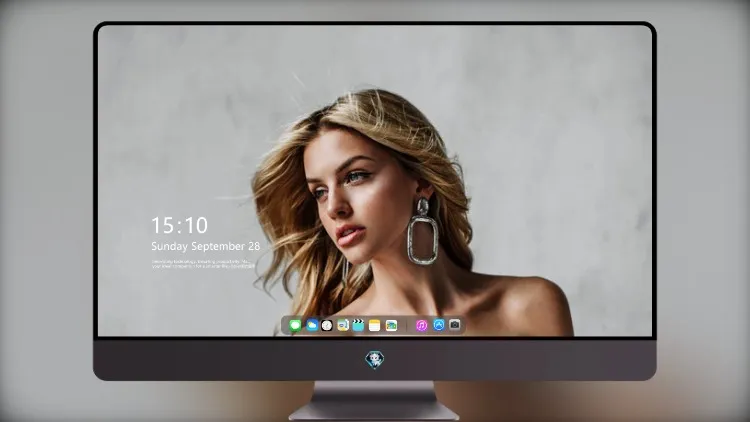
Task: Launch the Camera app in the dock
Action: coord(455,325)
